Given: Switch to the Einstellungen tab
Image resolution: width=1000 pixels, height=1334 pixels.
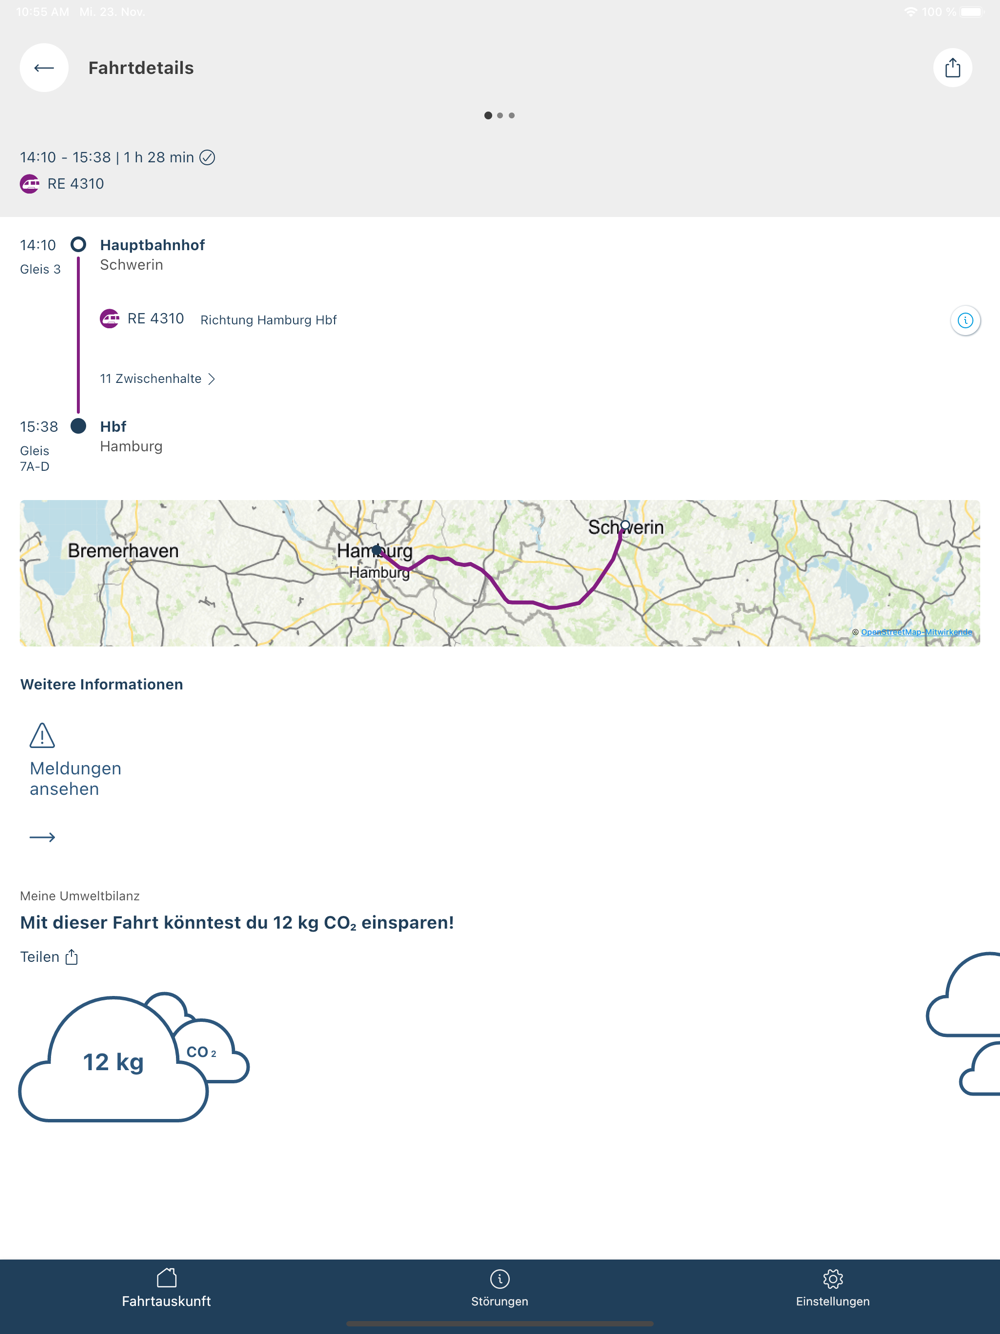Looking at the screenshot, I should tap(833, 1289).
